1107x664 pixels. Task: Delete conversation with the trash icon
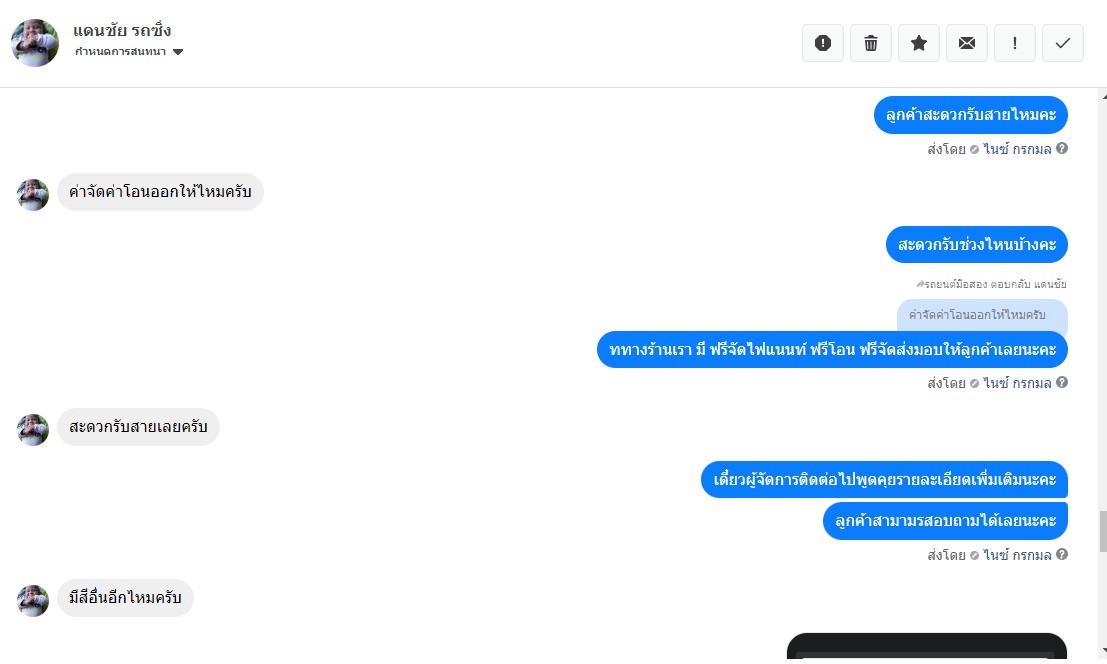click(x=870, y=43)
